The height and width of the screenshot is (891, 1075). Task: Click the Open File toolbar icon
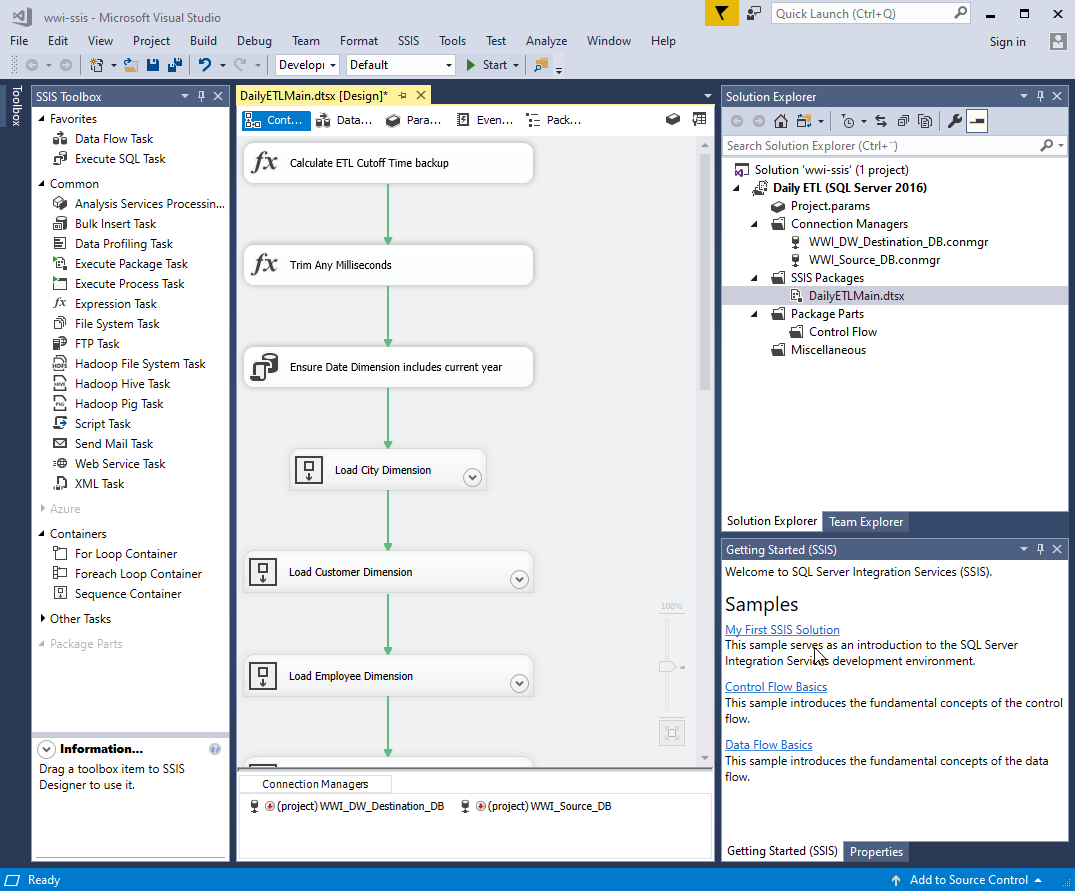(x=130, y=65)
